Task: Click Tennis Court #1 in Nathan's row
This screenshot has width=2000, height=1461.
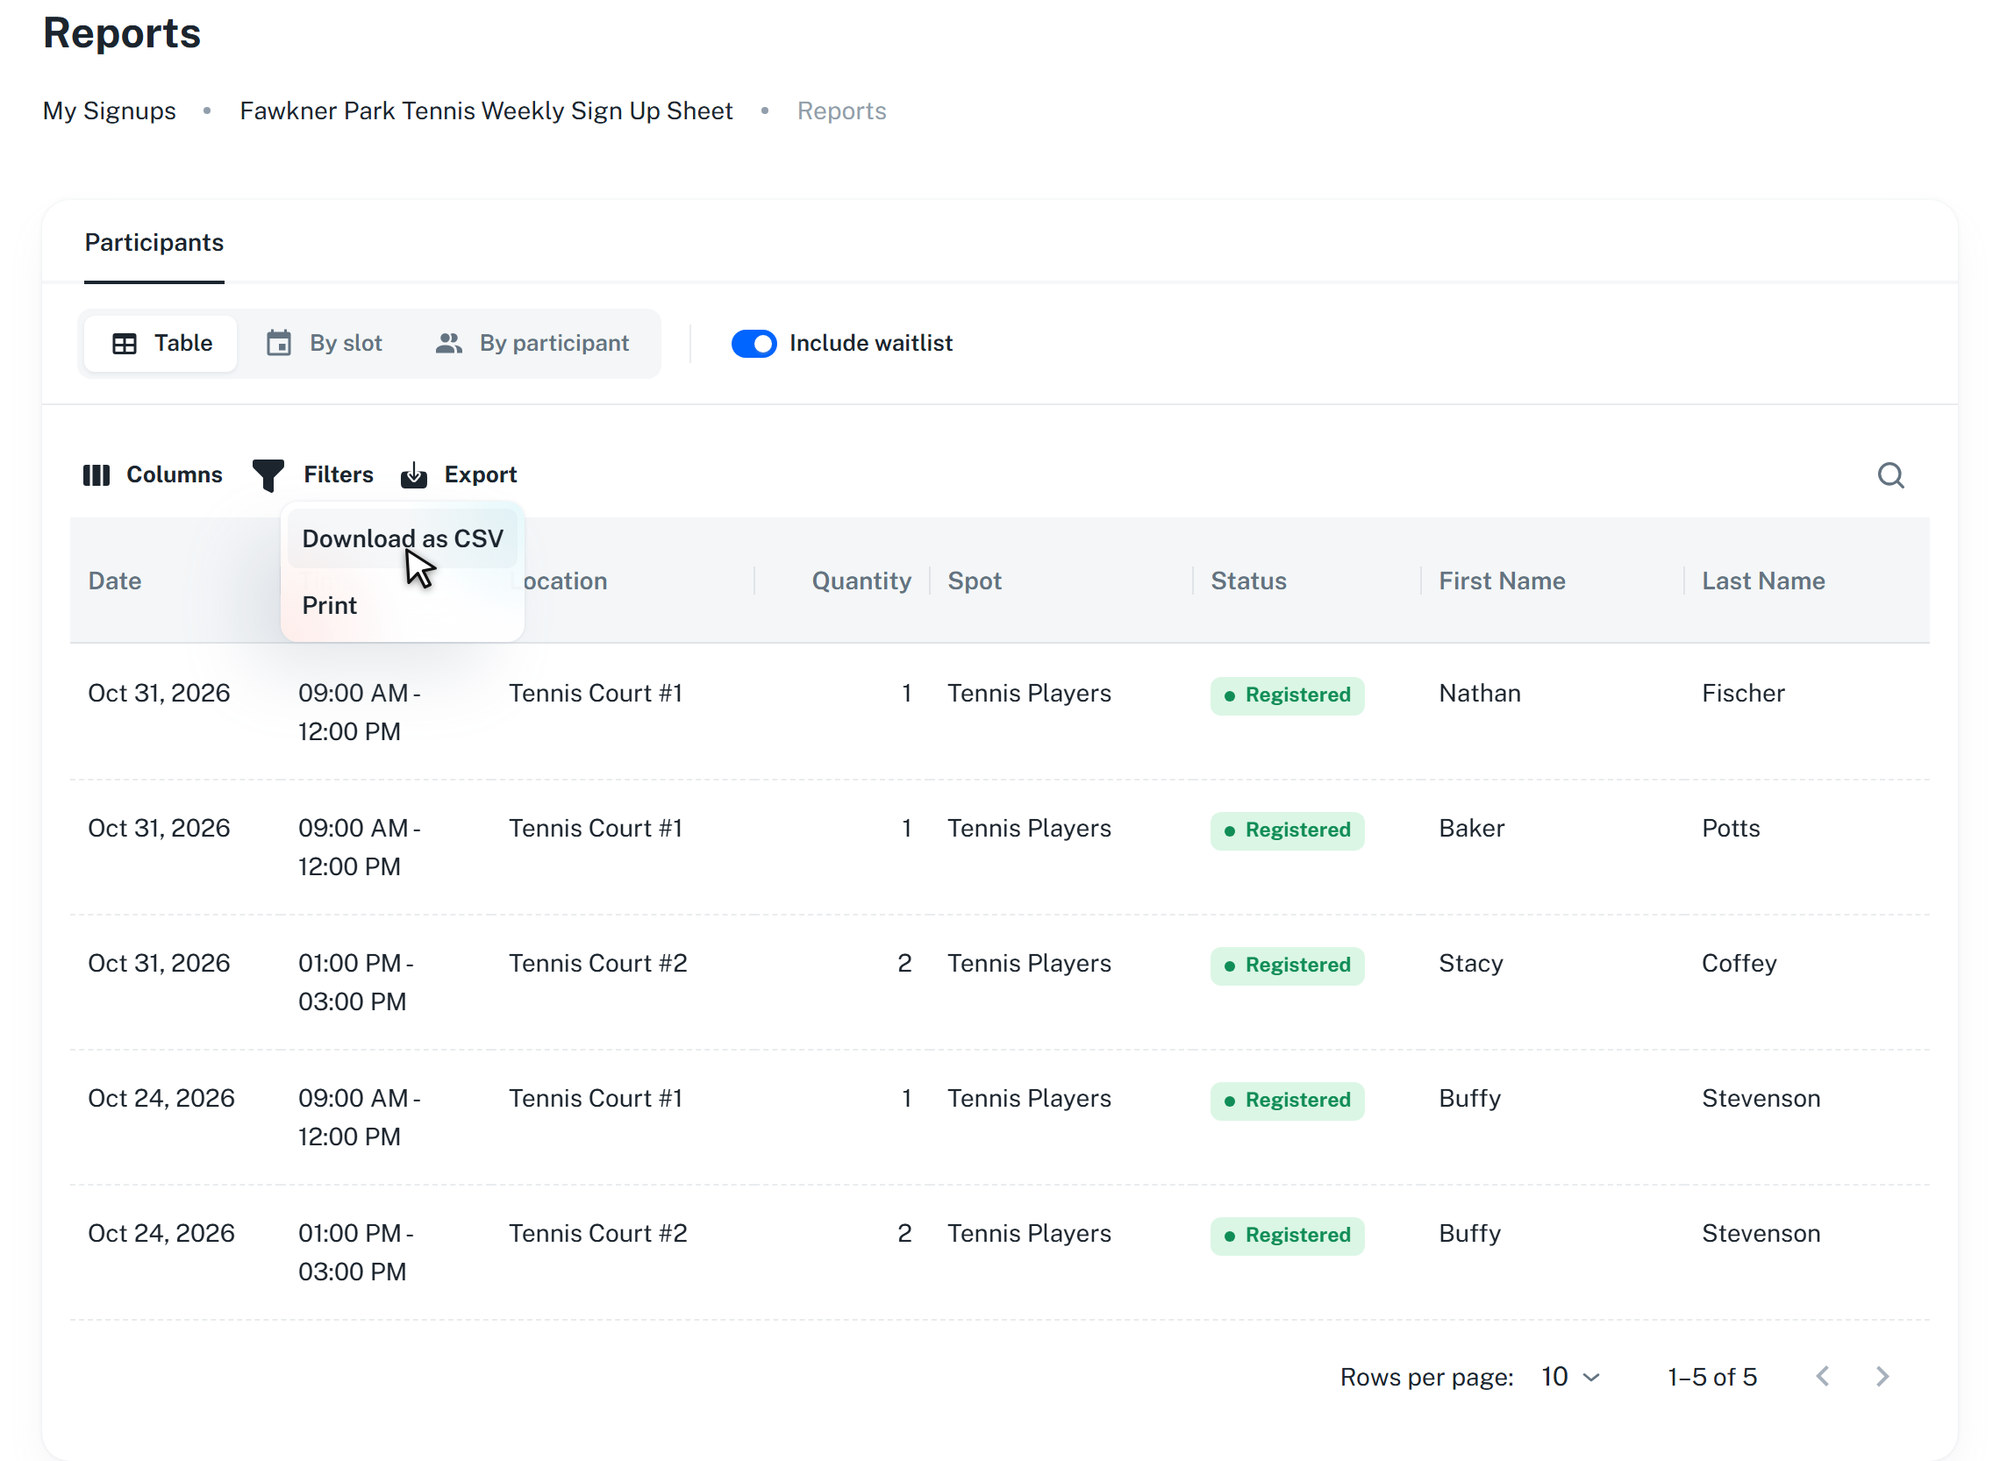Action: coord(595,693)
